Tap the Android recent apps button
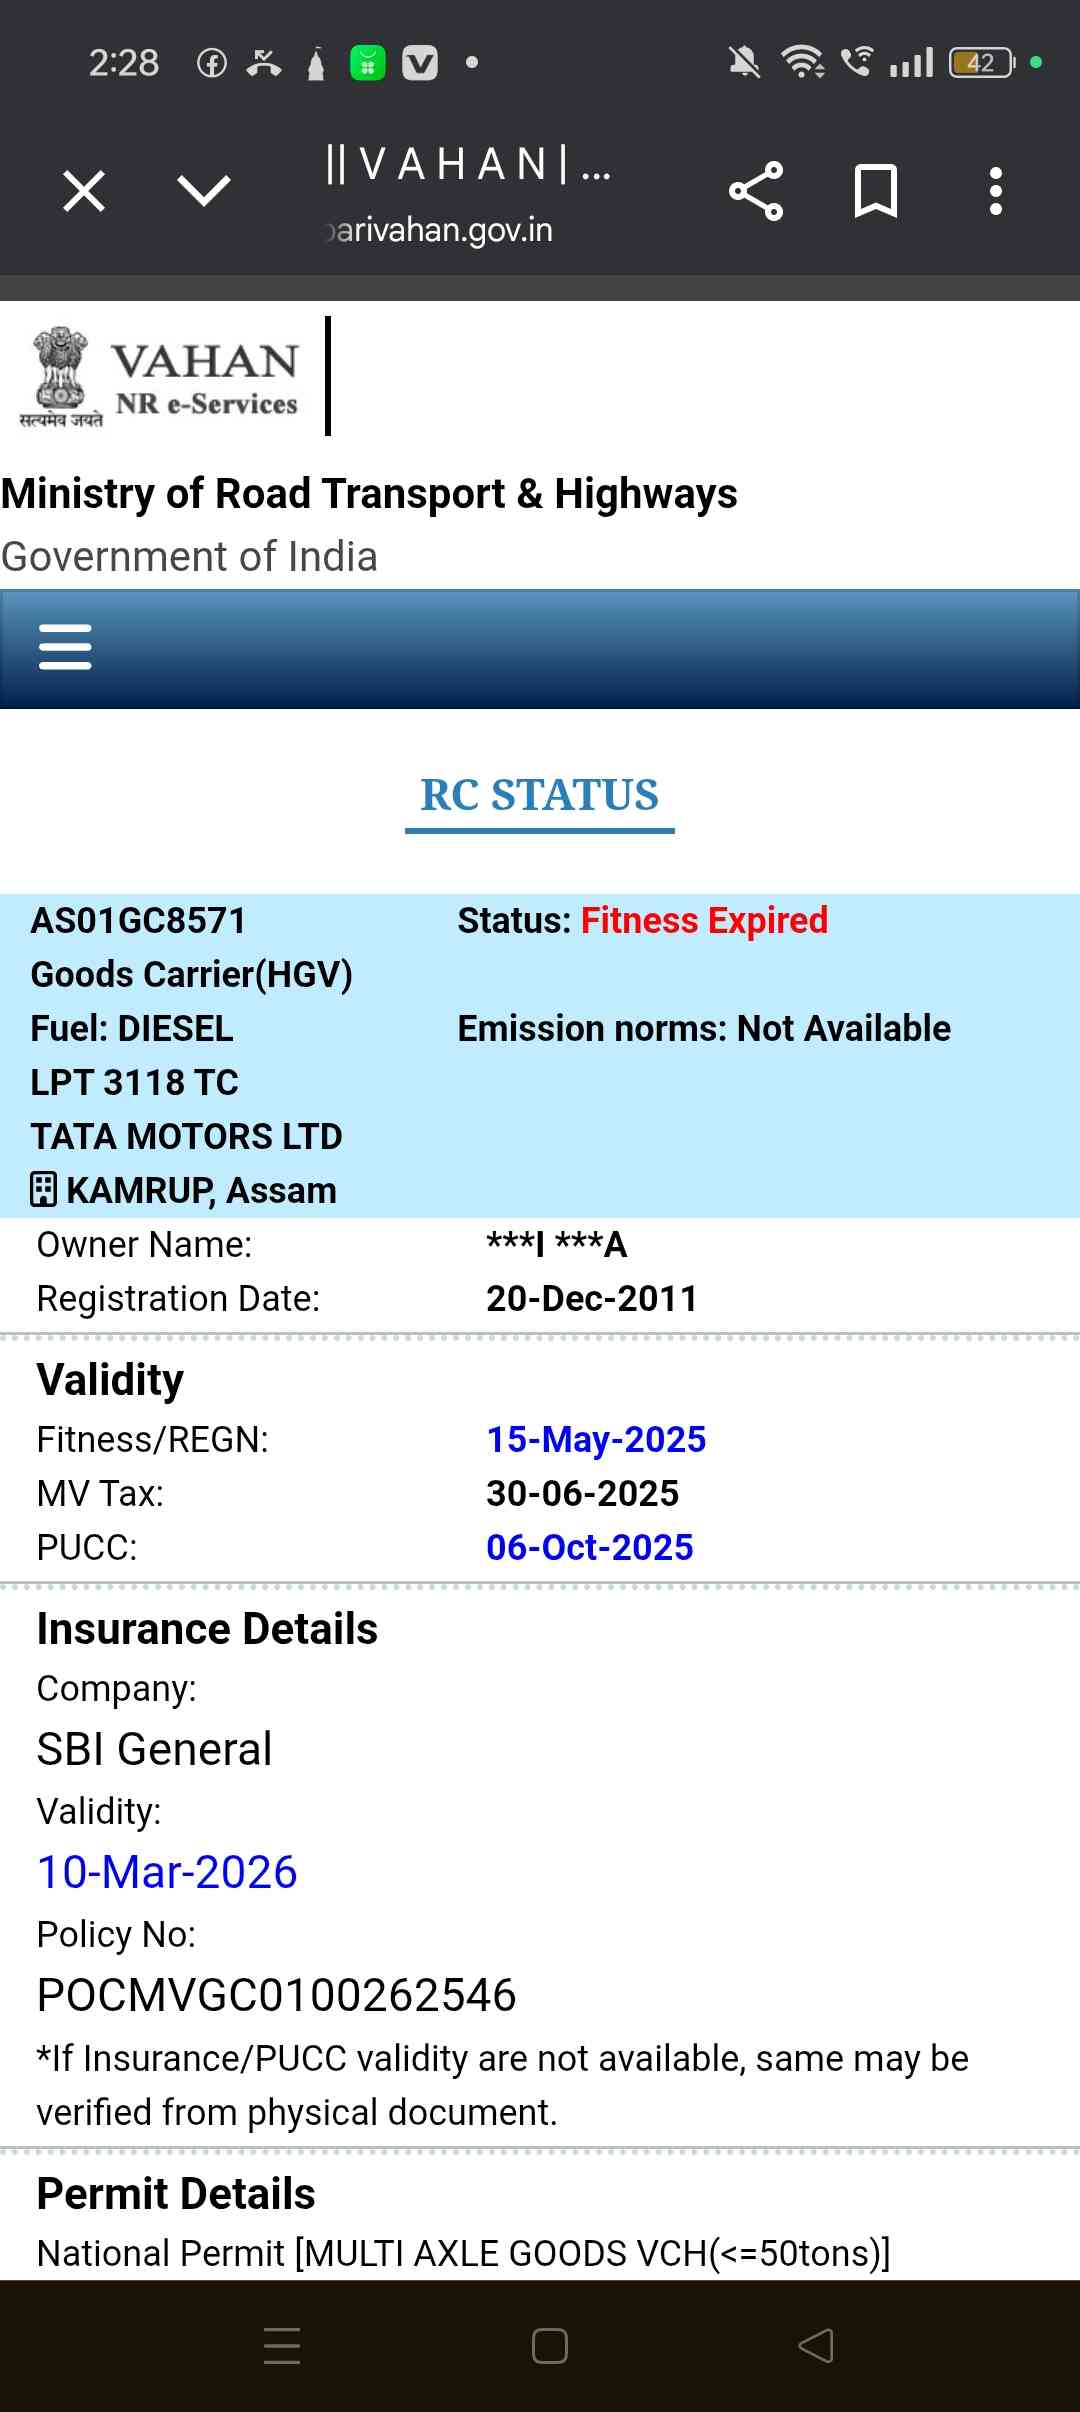The width and height of the screenshot is (1080, 2412). tap(282, 2345)
